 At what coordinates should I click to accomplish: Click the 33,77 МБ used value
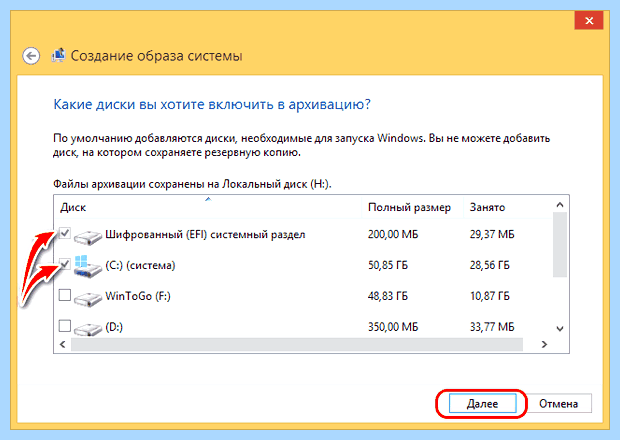pyautogui.click(x=492, y=327)
